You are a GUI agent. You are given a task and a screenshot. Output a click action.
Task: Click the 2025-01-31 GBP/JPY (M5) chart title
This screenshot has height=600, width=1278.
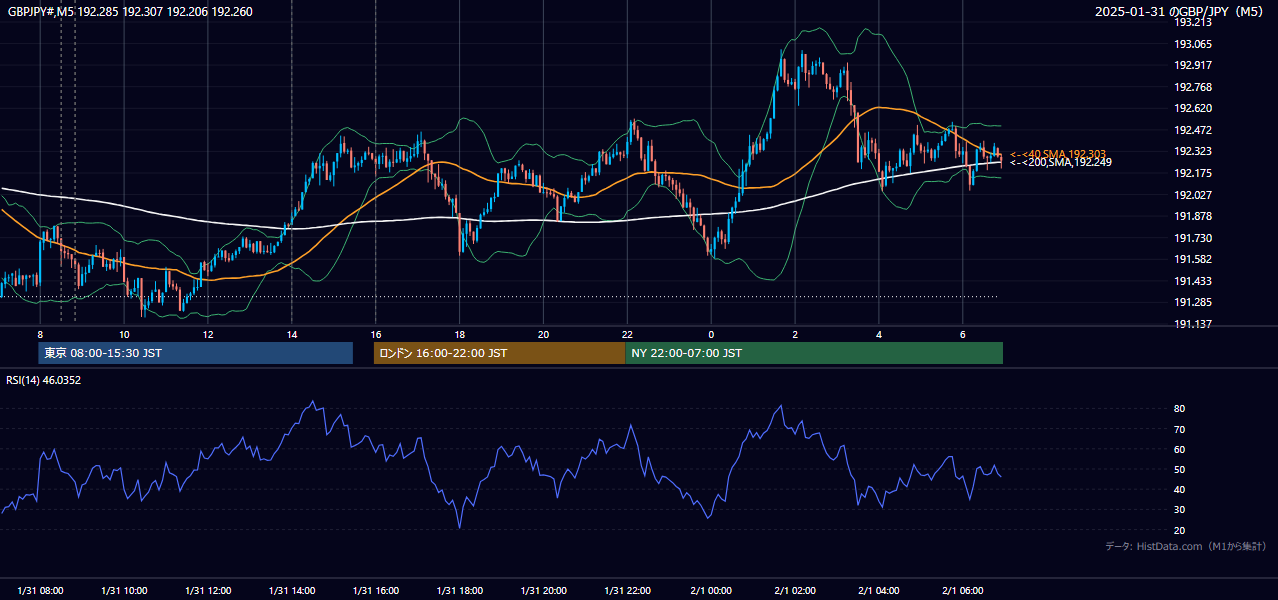[x=1179, y=12]
